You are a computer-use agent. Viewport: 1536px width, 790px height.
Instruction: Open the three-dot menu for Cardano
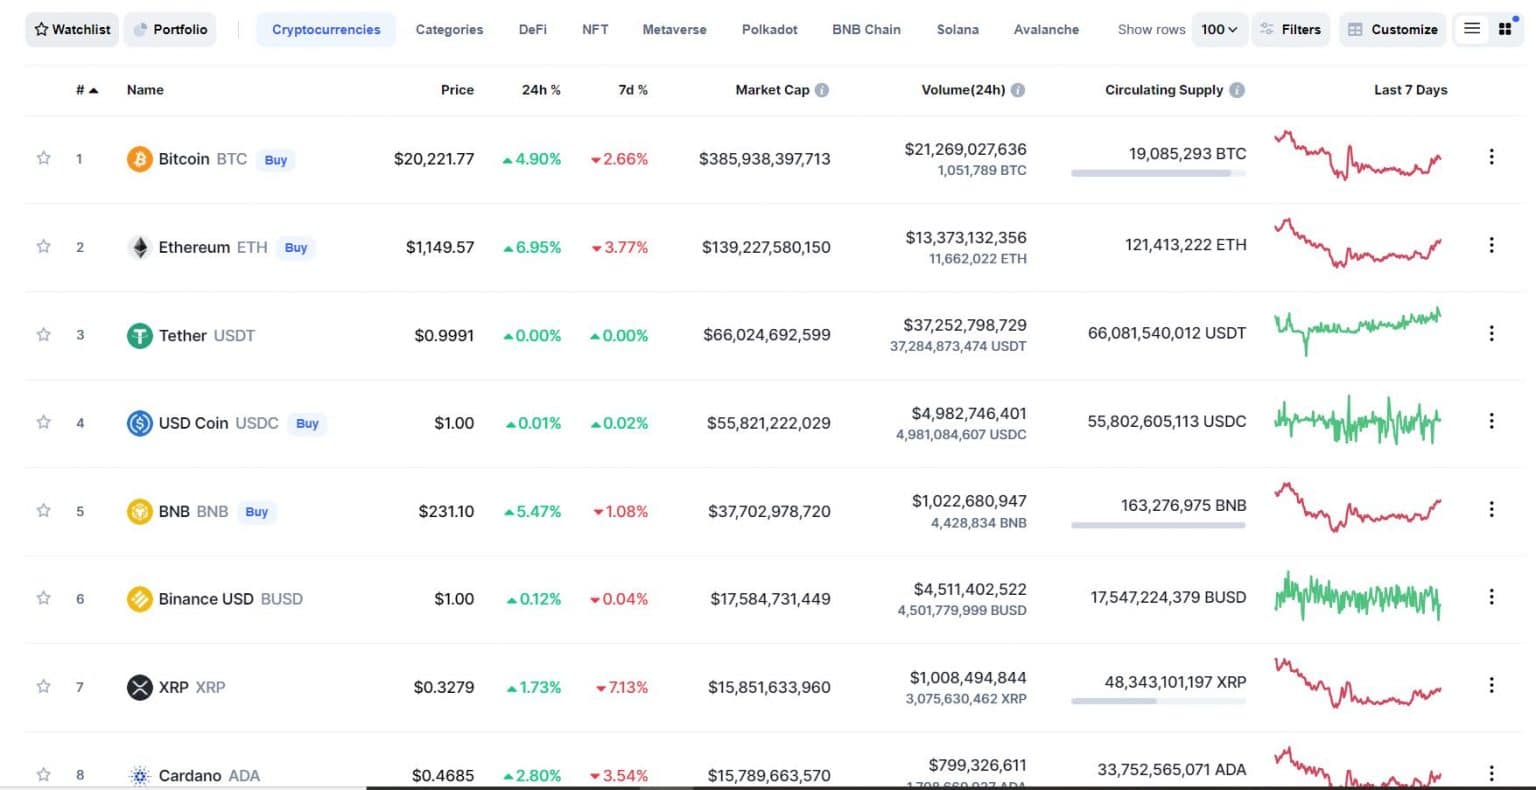[1491, 773]
